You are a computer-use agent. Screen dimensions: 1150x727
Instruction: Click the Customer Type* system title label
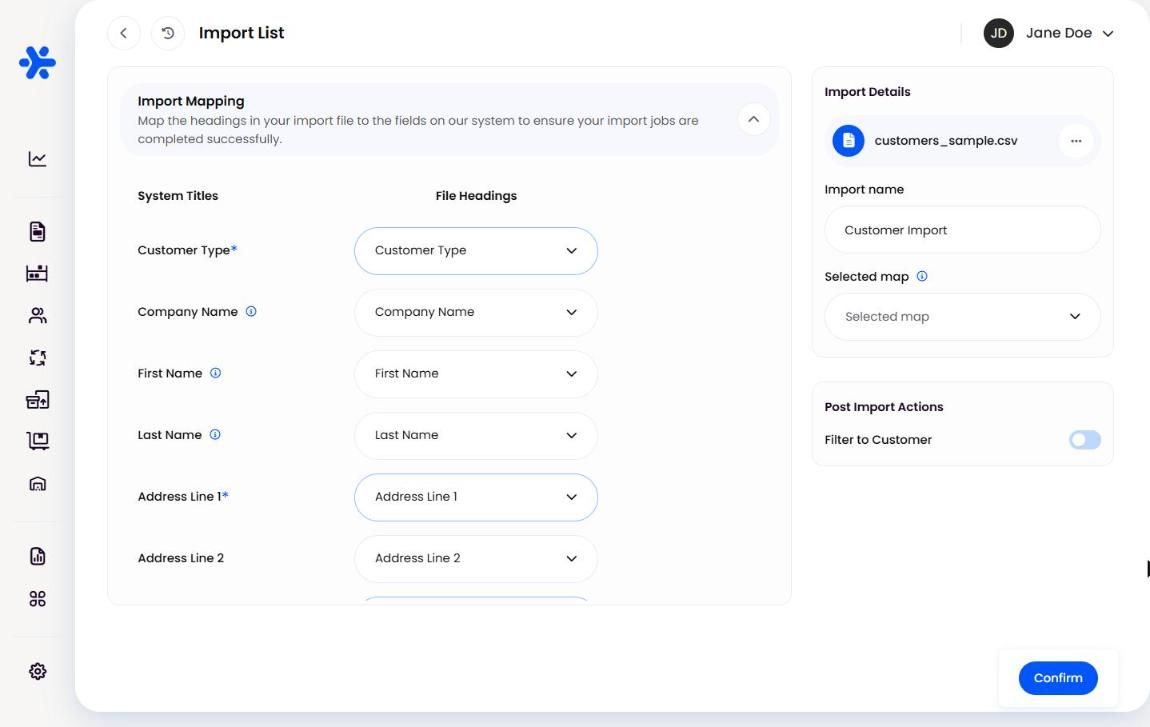pyautogui.click(x=187, y=250)
